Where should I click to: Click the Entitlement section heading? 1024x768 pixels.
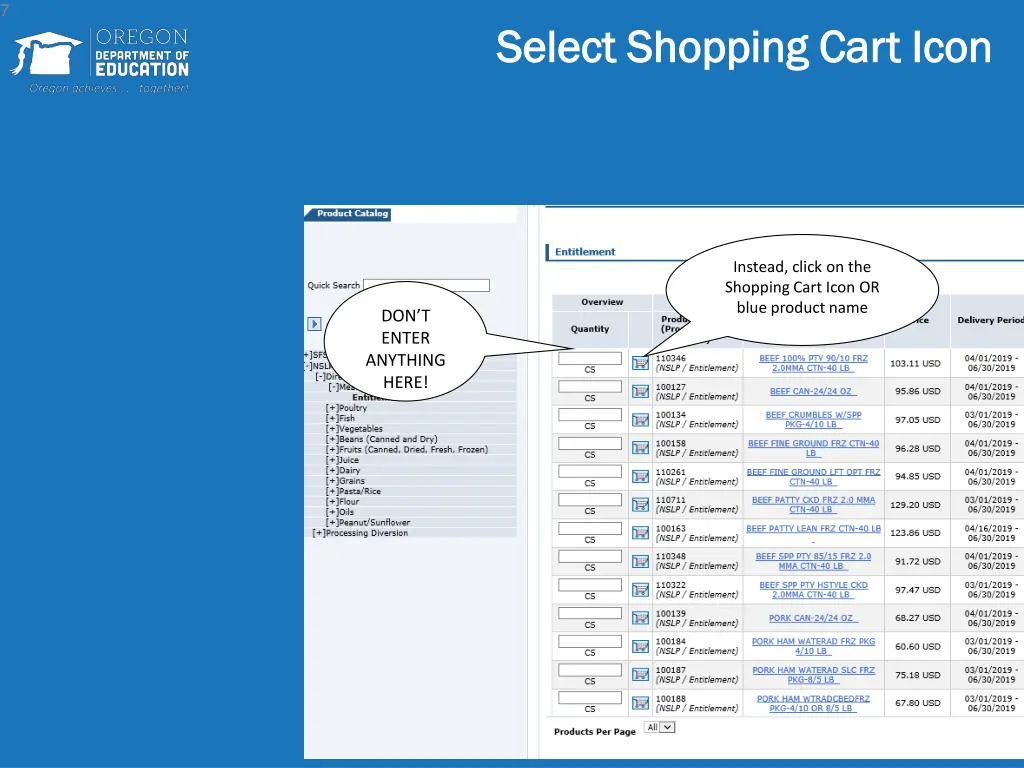point(584,251)
